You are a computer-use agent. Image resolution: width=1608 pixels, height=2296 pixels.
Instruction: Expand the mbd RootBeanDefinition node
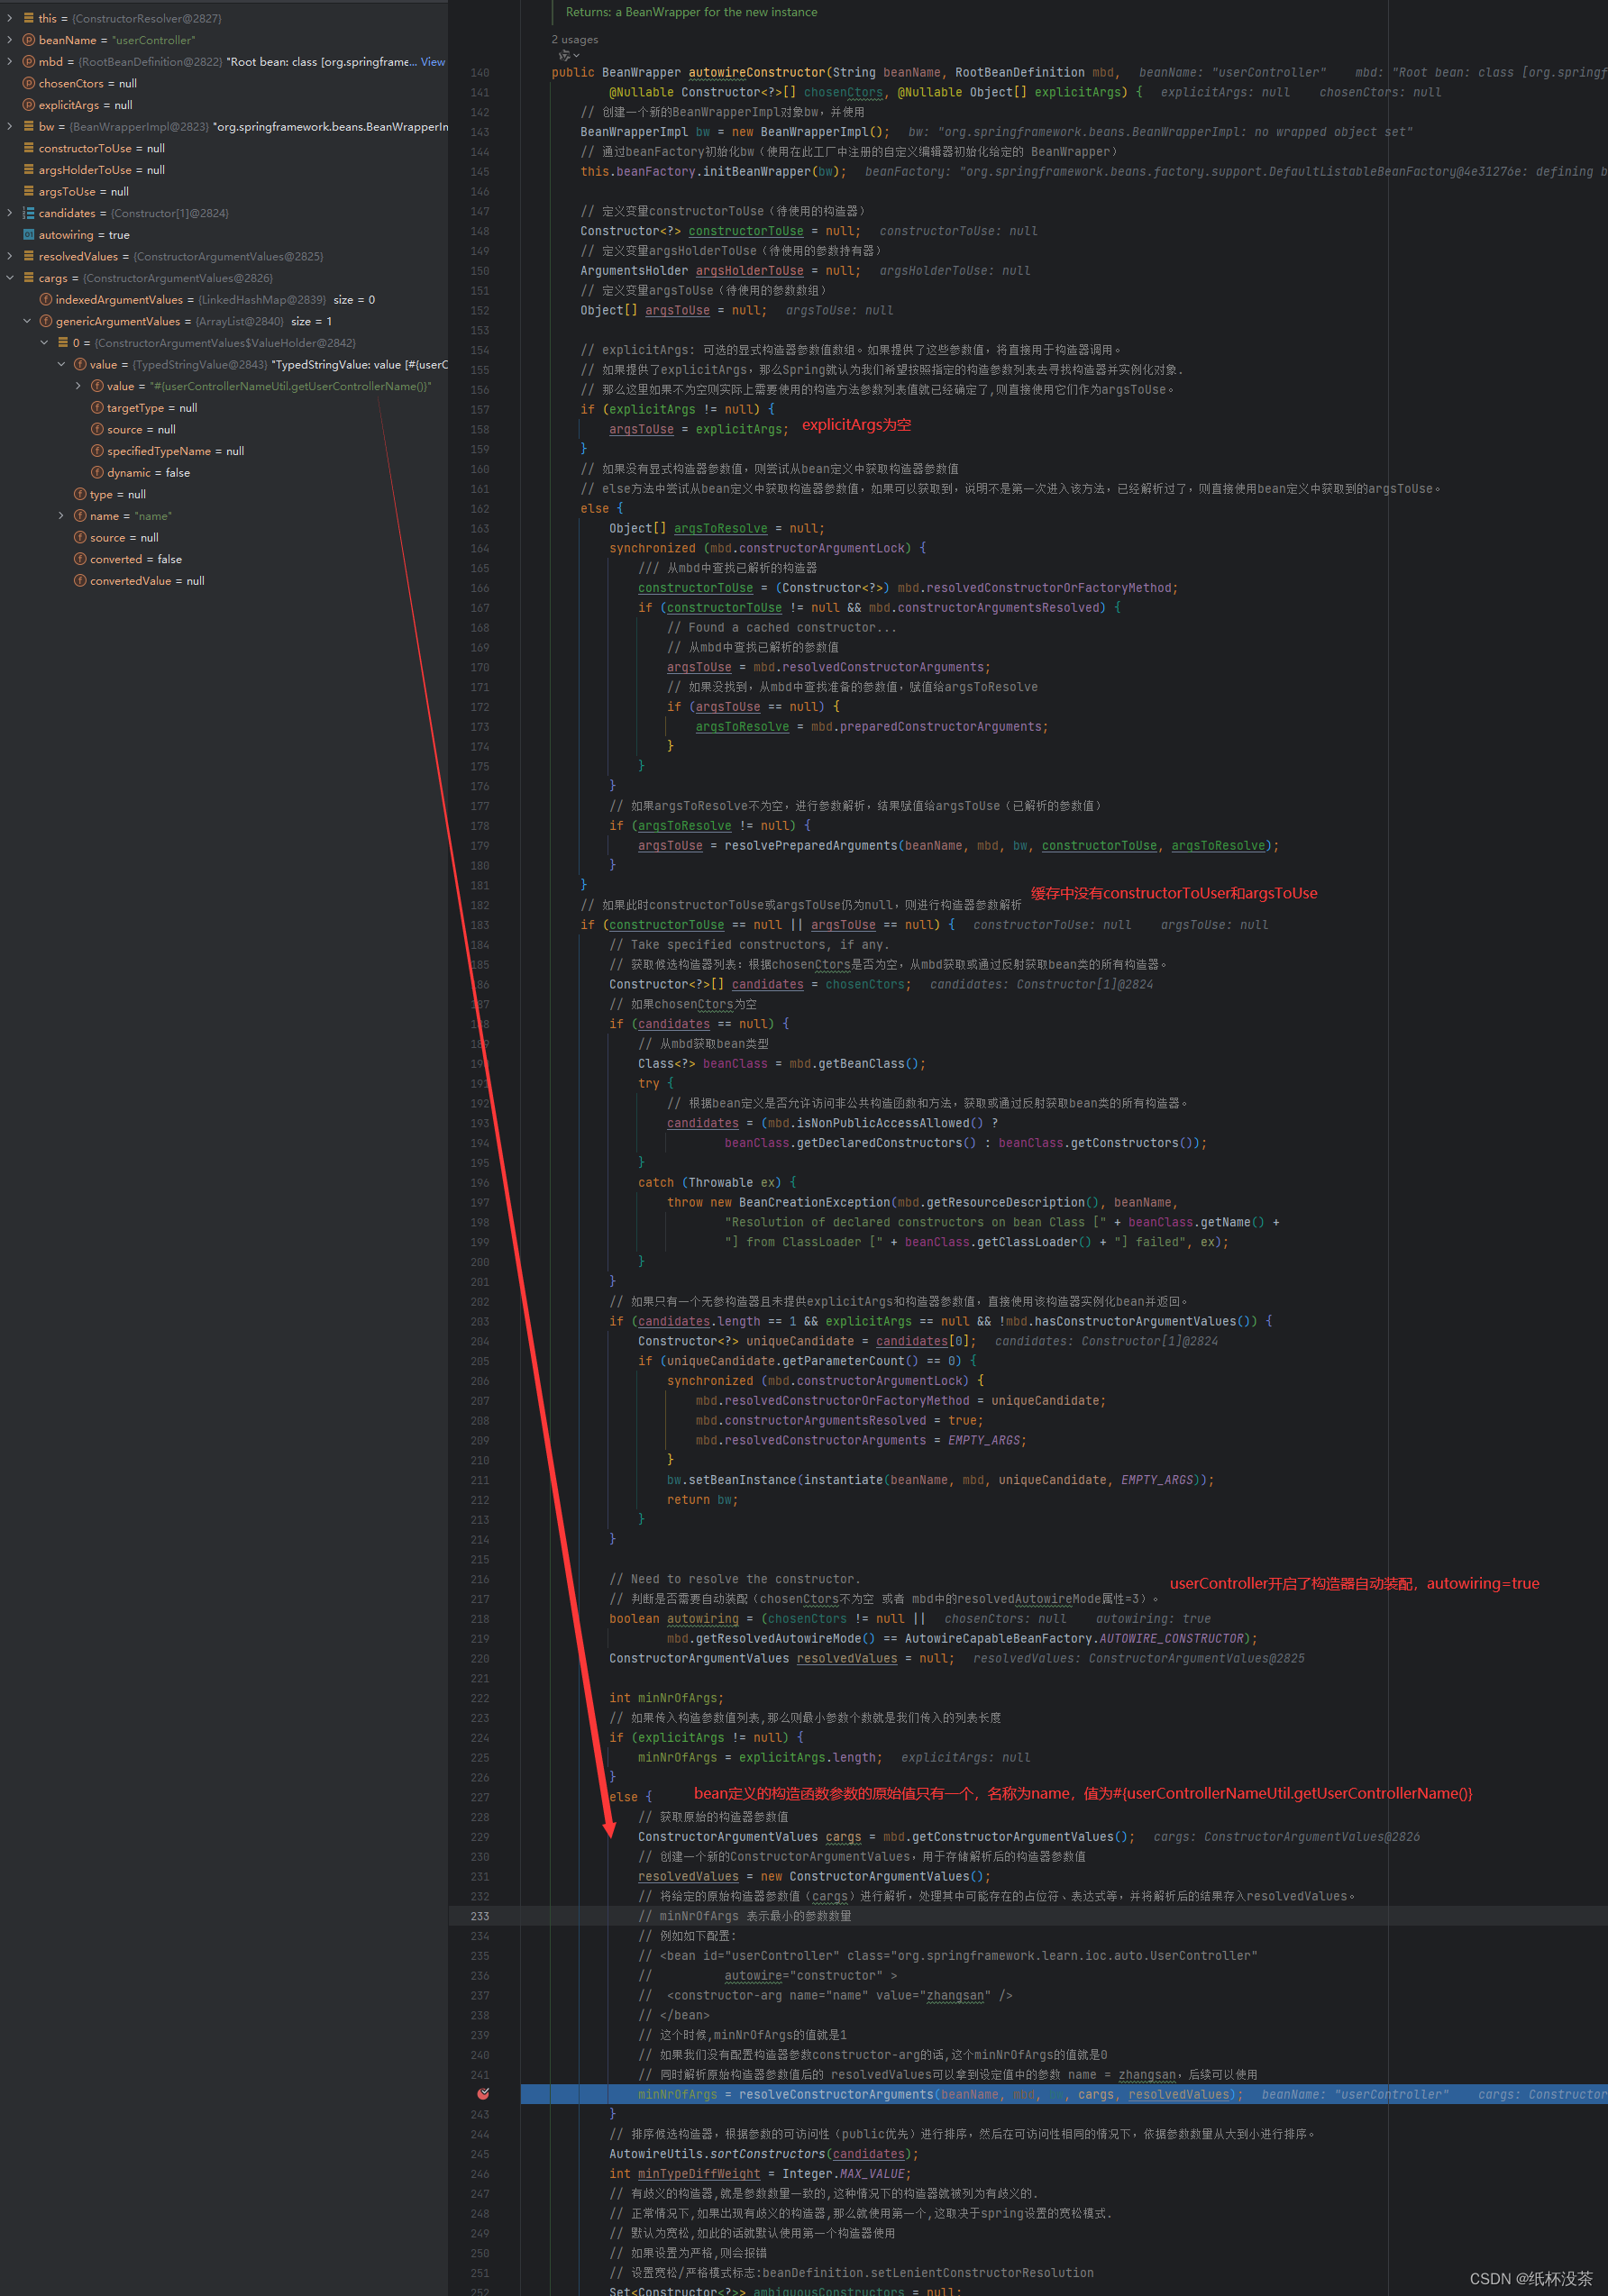pyautogui.click(x=10, y=62)
